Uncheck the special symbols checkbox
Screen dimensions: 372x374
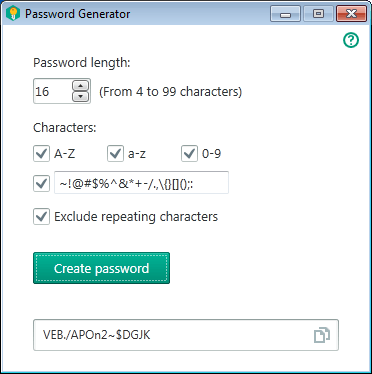pos(41,183)
